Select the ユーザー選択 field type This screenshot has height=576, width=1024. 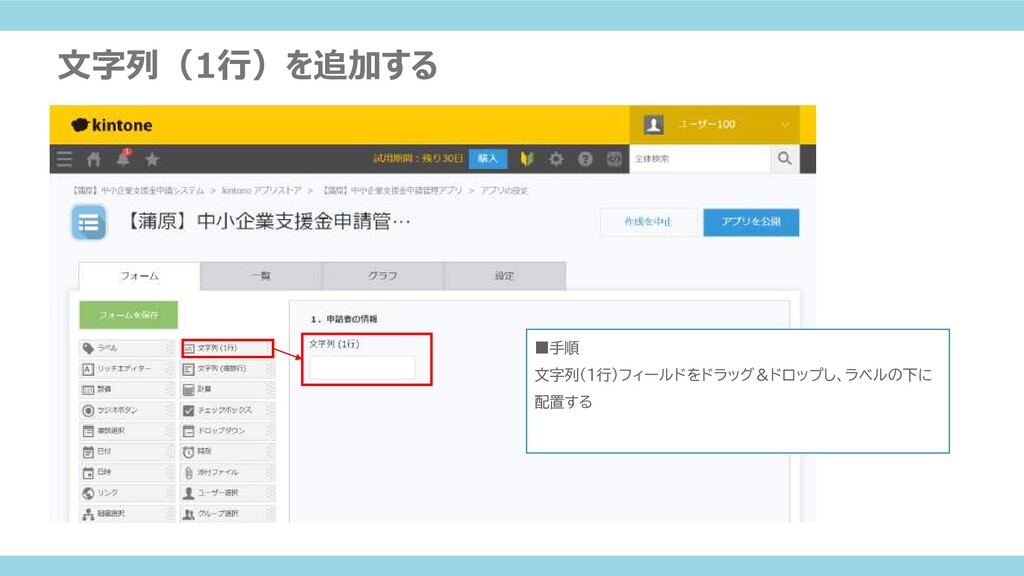click(x=227, y=493)
